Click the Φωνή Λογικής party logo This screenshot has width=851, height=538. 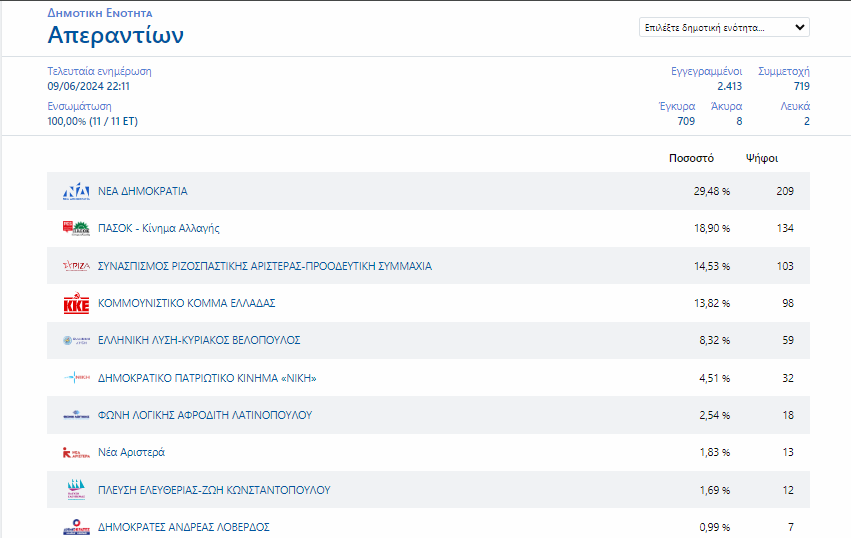[76, 415]
